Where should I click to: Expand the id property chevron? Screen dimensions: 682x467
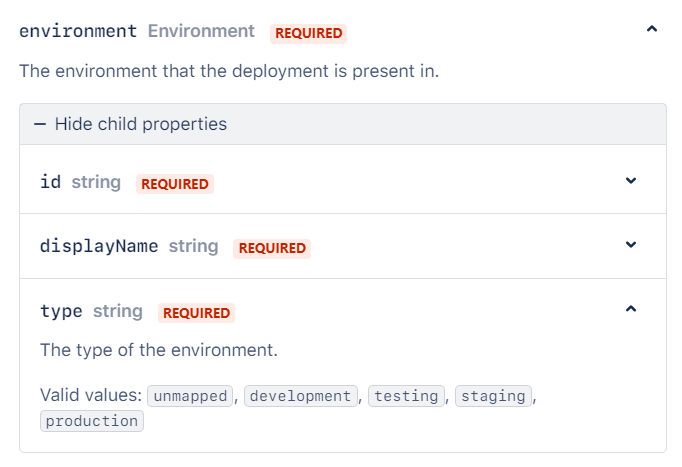pos(631,181)
